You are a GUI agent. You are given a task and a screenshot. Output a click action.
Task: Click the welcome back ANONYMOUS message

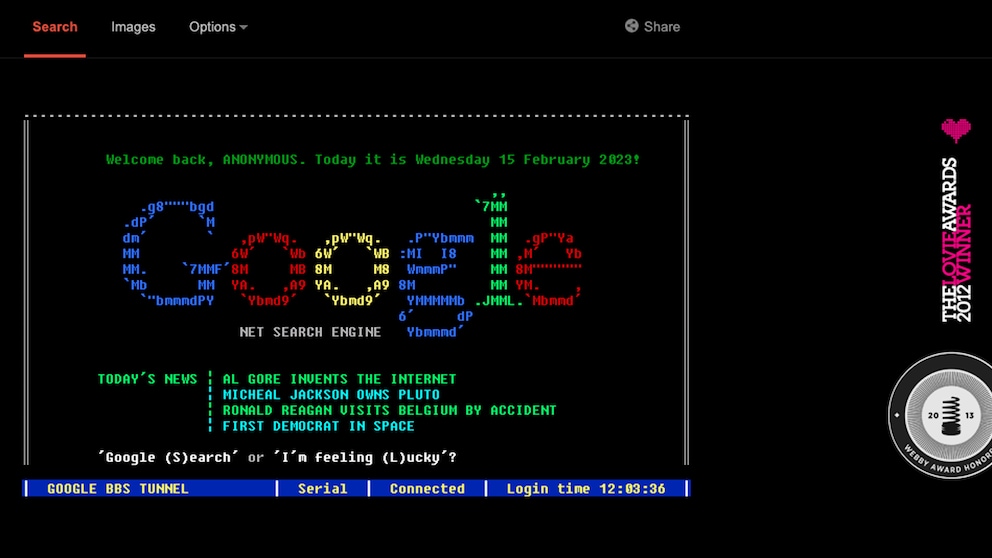[373, 160]
